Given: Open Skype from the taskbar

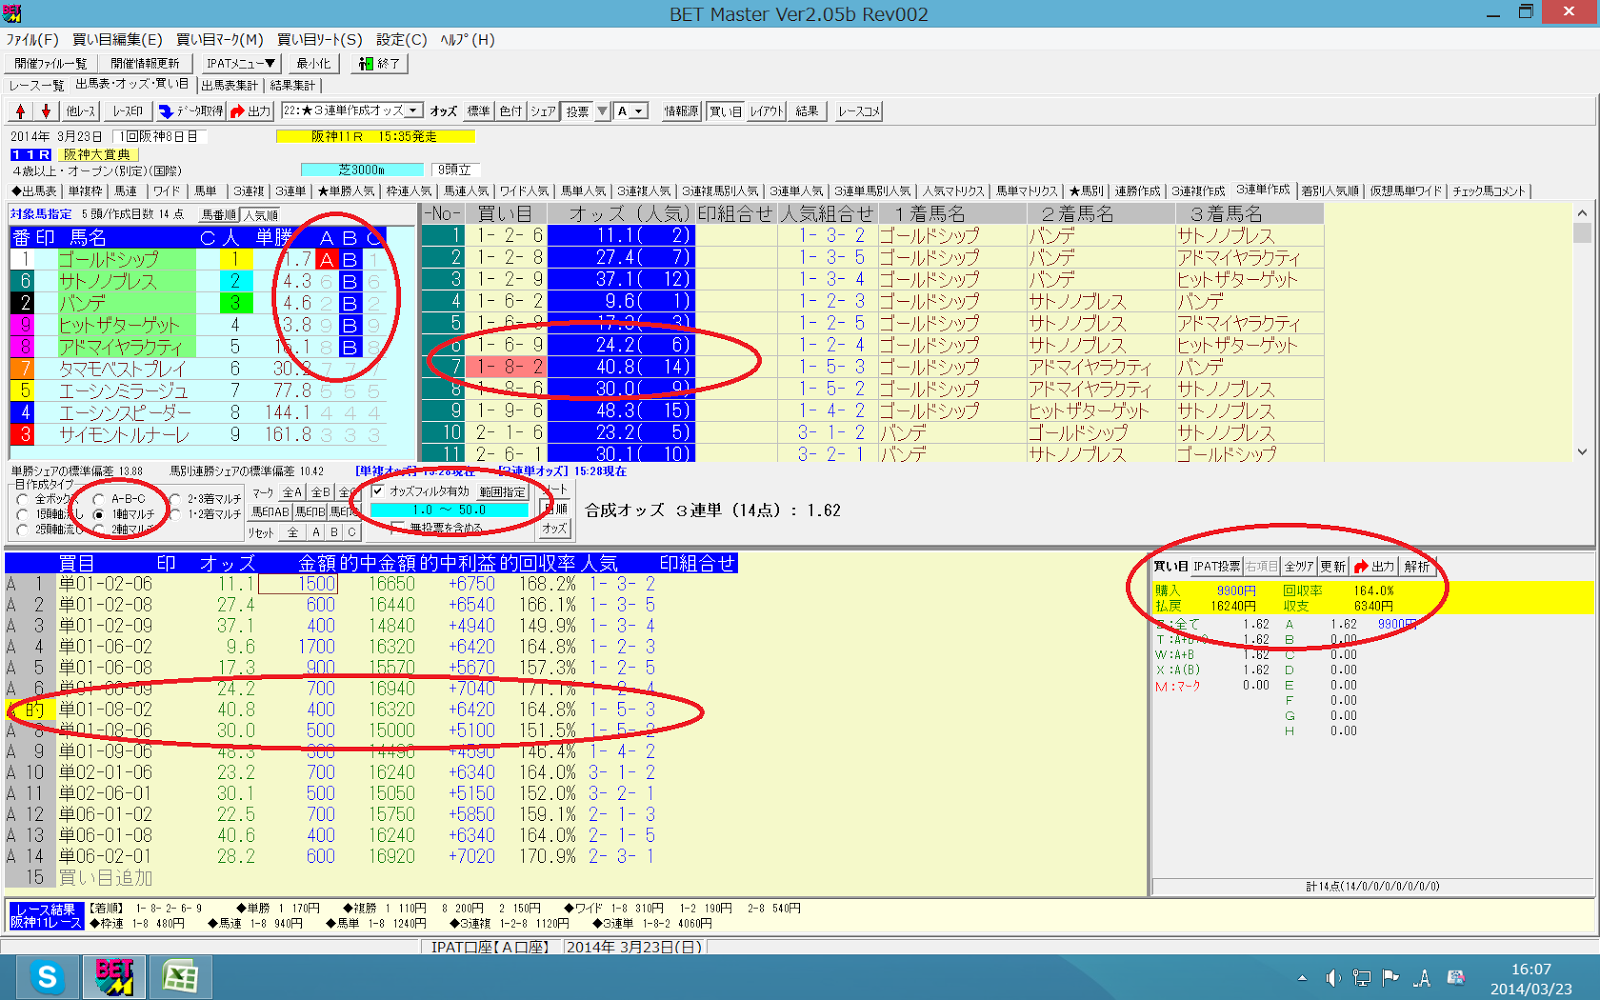Looking at the screenshot, I should [x=47, y=977].
